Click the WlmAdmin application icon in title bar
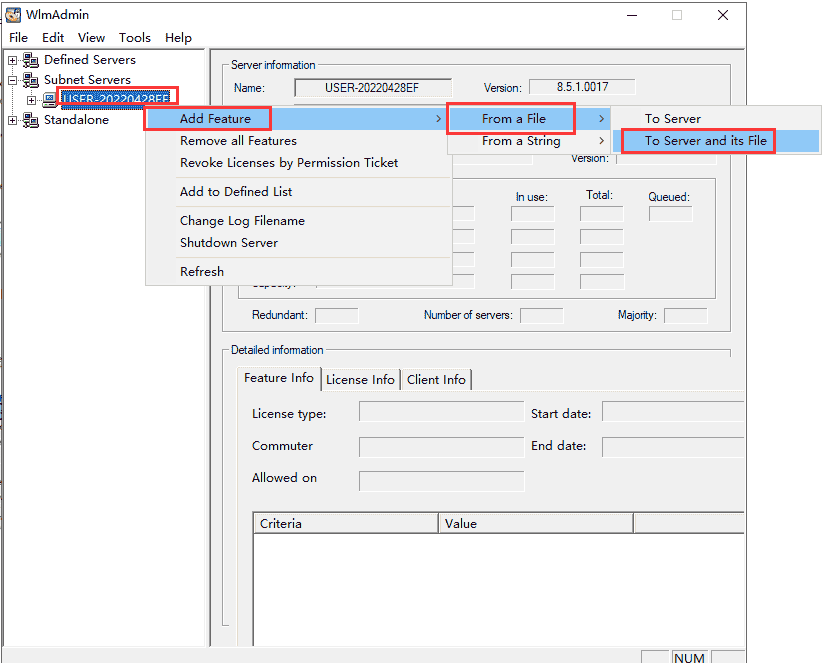Viewport: 828px width, 663px height. [x=13, y=15]
